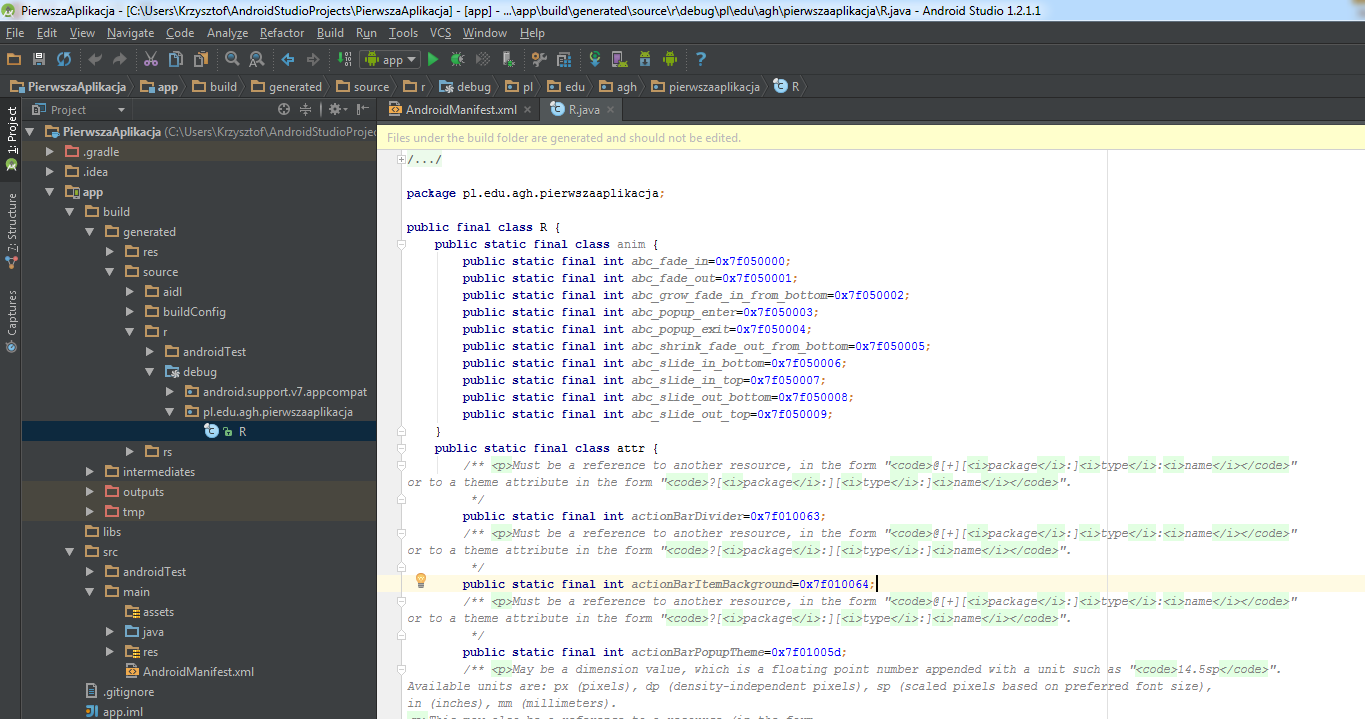Click the agh breadcrumb item
Screen dimensions: 1365x719
(x=617, y=87)
